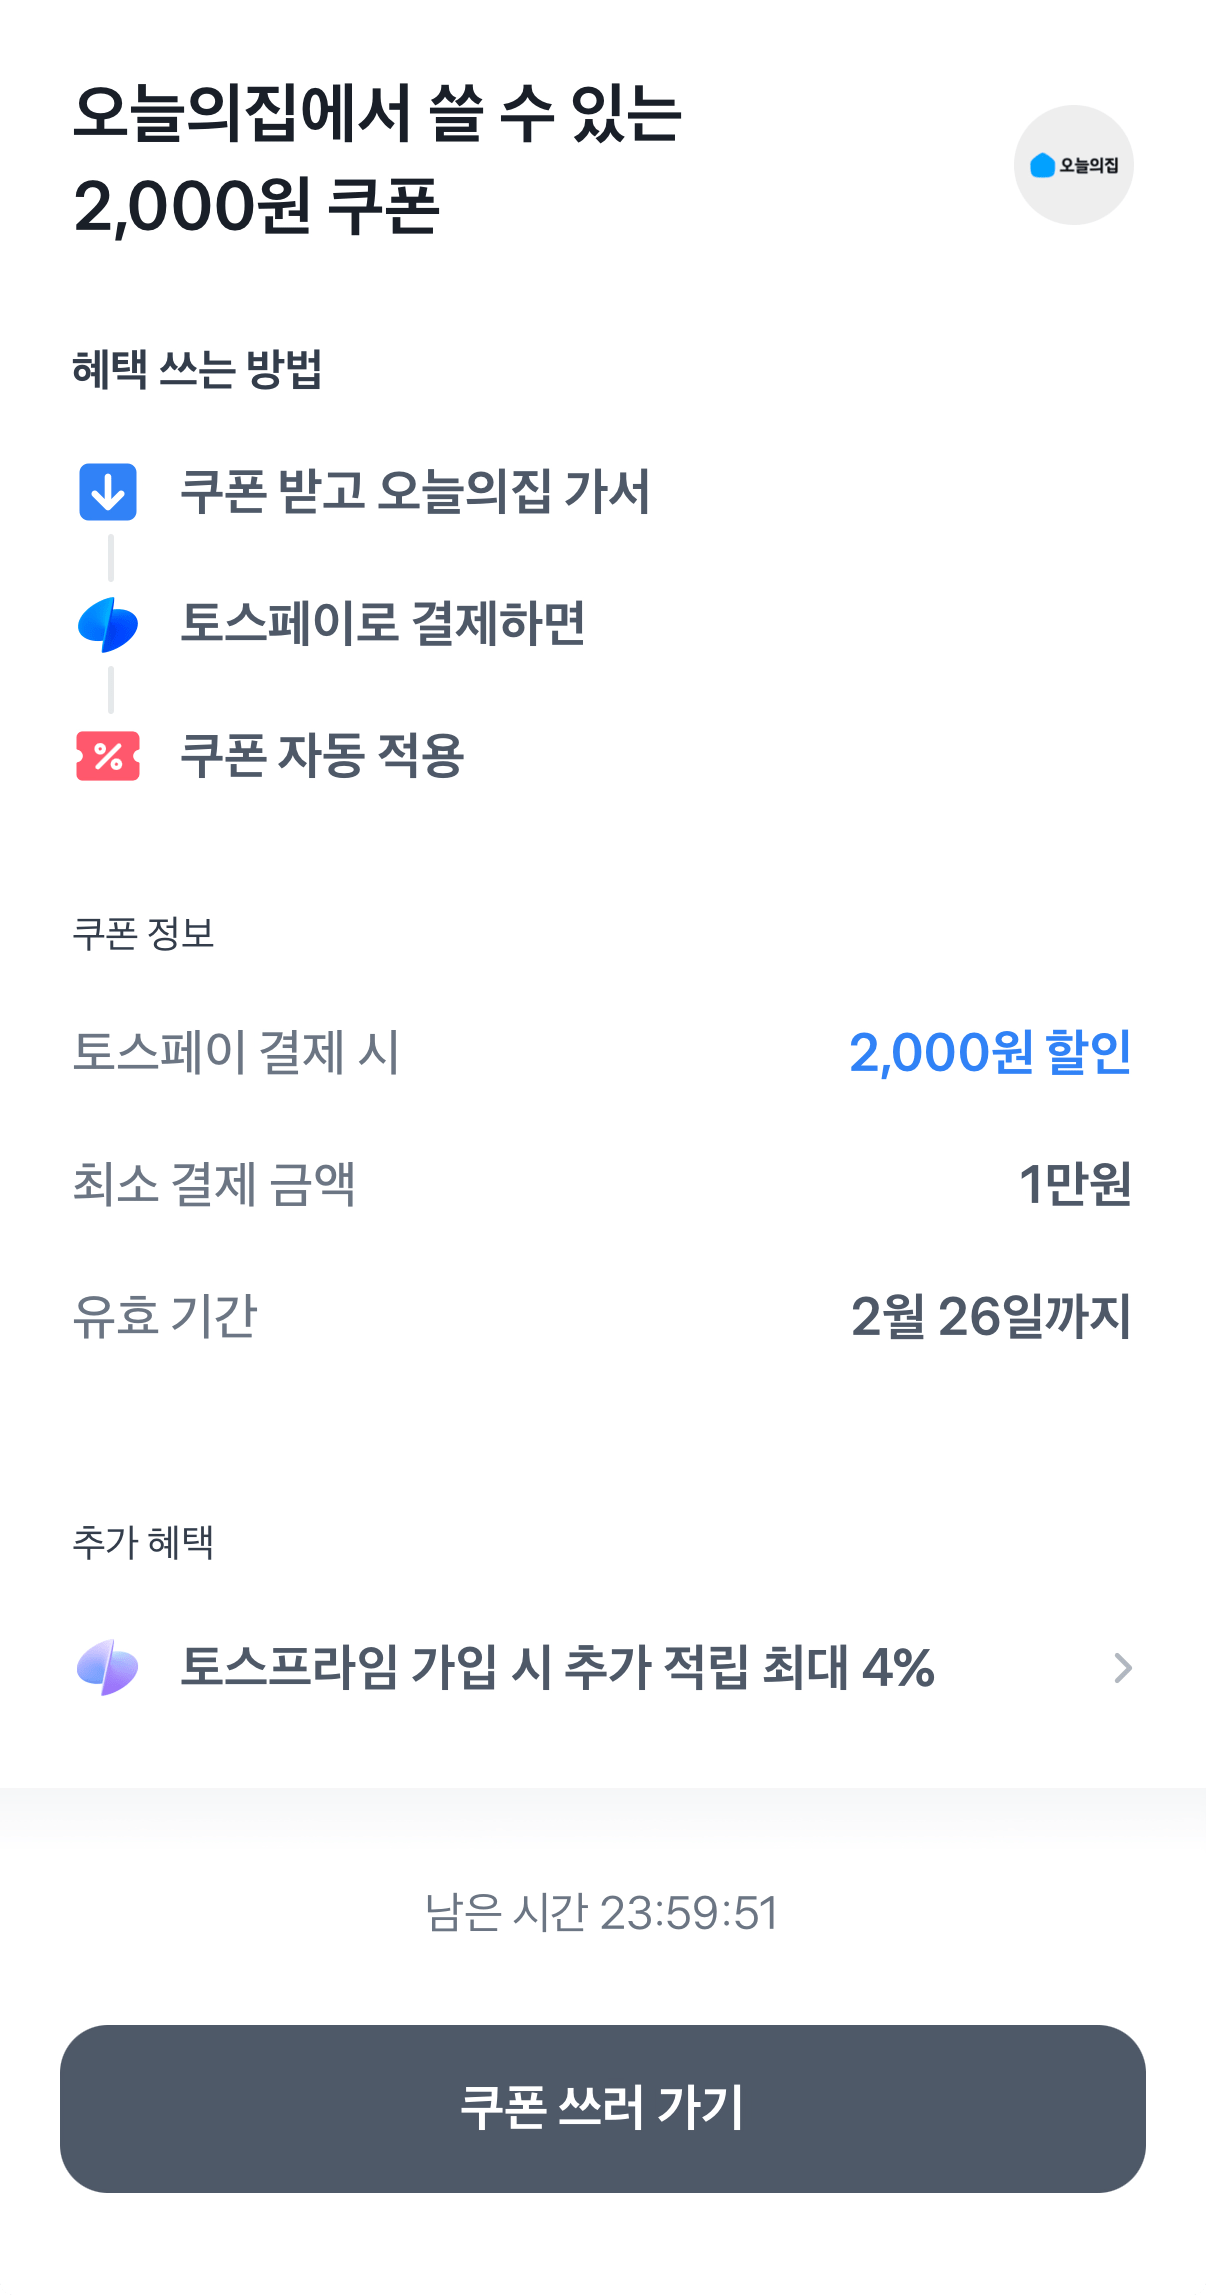Screen dimensions: 1206x2295
Task: Click the purple Toss Prime icon
Action: click(x=108, y=1668)
